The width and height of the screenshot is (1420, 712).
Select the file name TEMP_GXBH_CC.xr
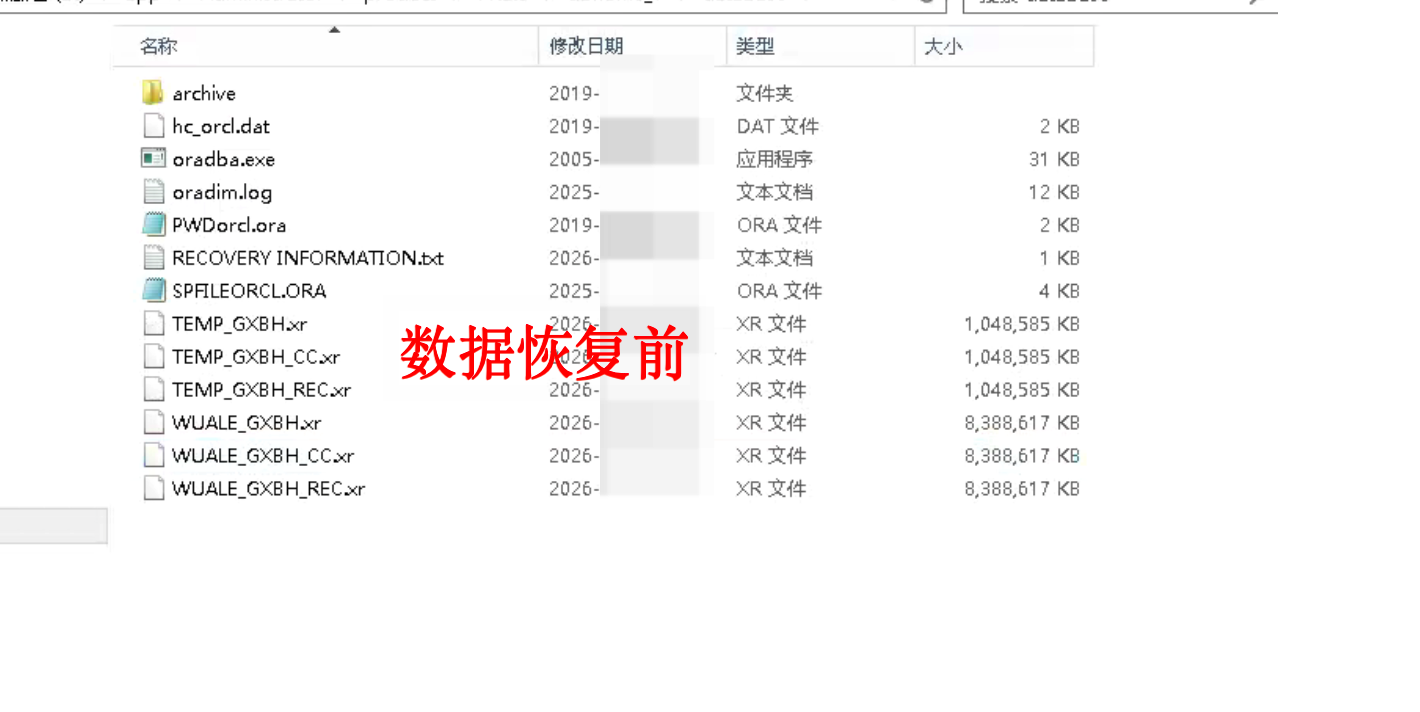(256, 357)
